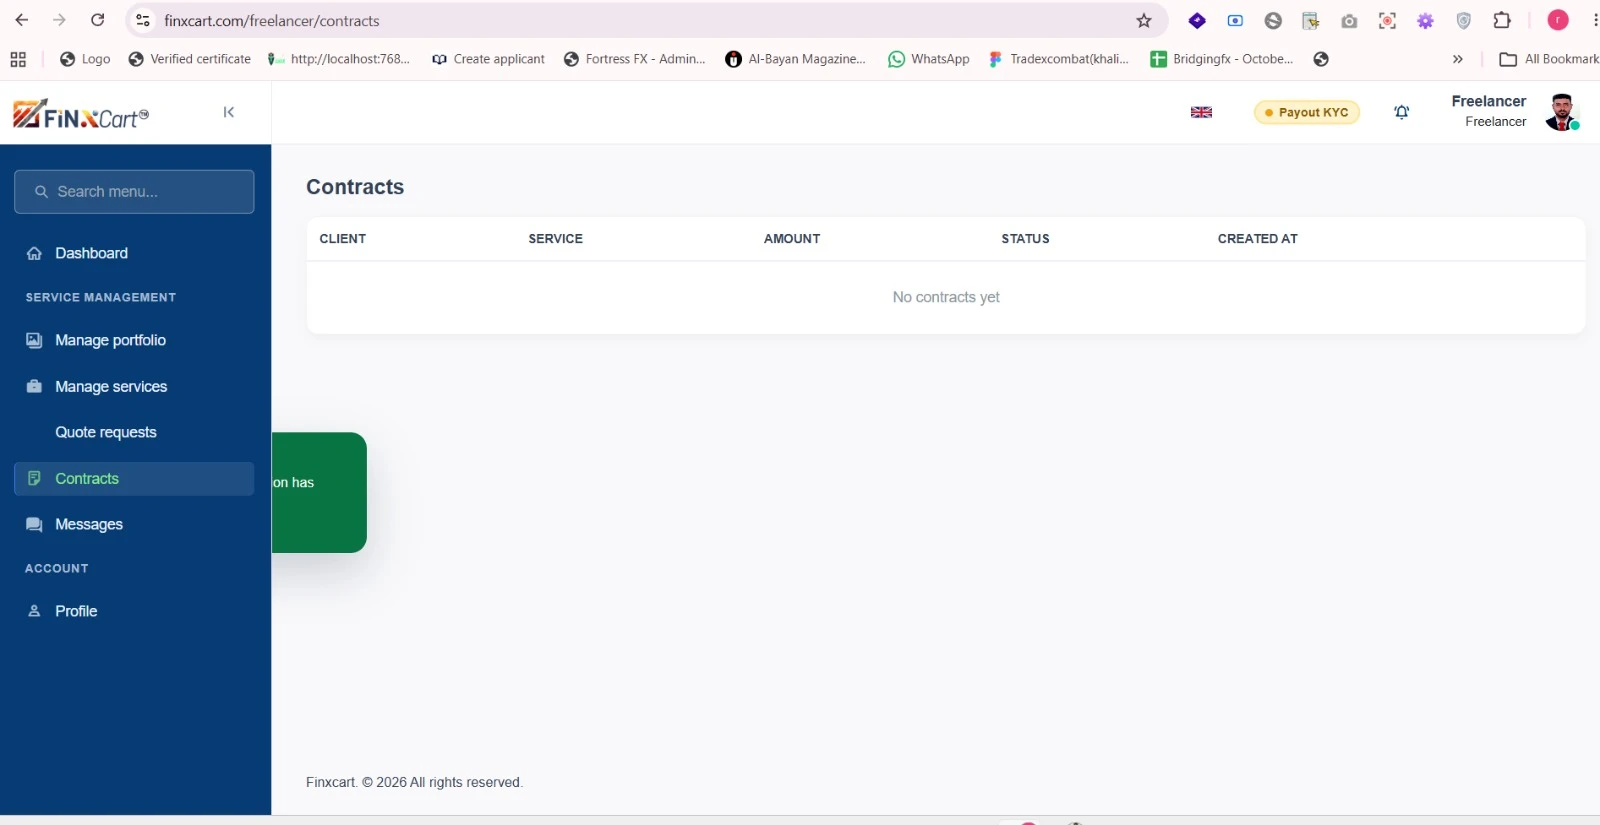This screenshot has width=1600, height=825.
Task: Collapse the sidebar with the arrow icon
Action: click(229, 112)
